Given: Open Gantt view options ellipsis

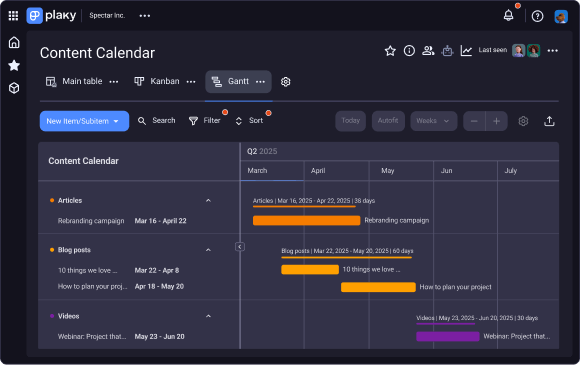Looking at the screenshot, I should (260, 82).
